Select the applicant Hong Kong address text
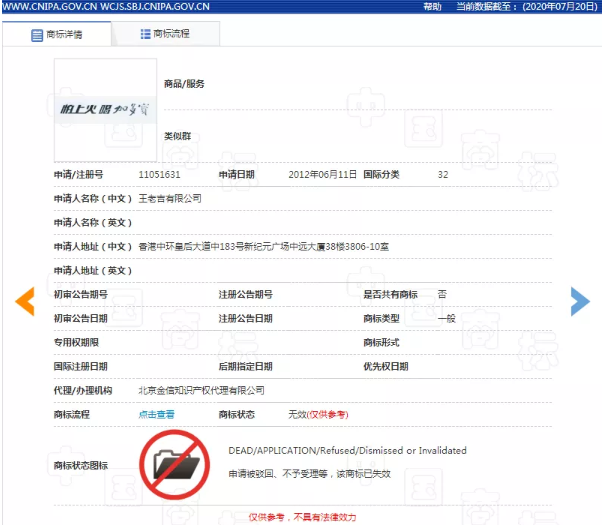Screen dimensions: 607x525 point(264,247)
